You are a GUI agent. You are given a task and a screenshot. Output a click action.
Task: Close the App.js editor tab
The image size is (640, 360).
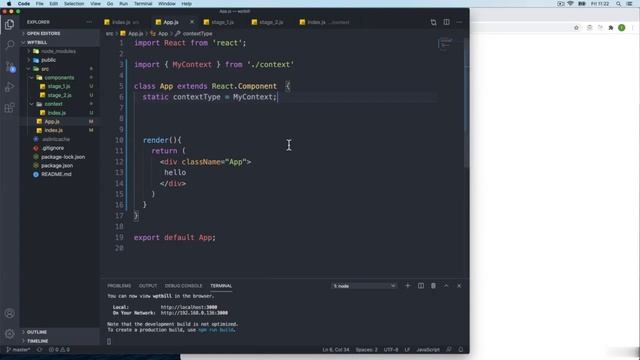(192, 22)
